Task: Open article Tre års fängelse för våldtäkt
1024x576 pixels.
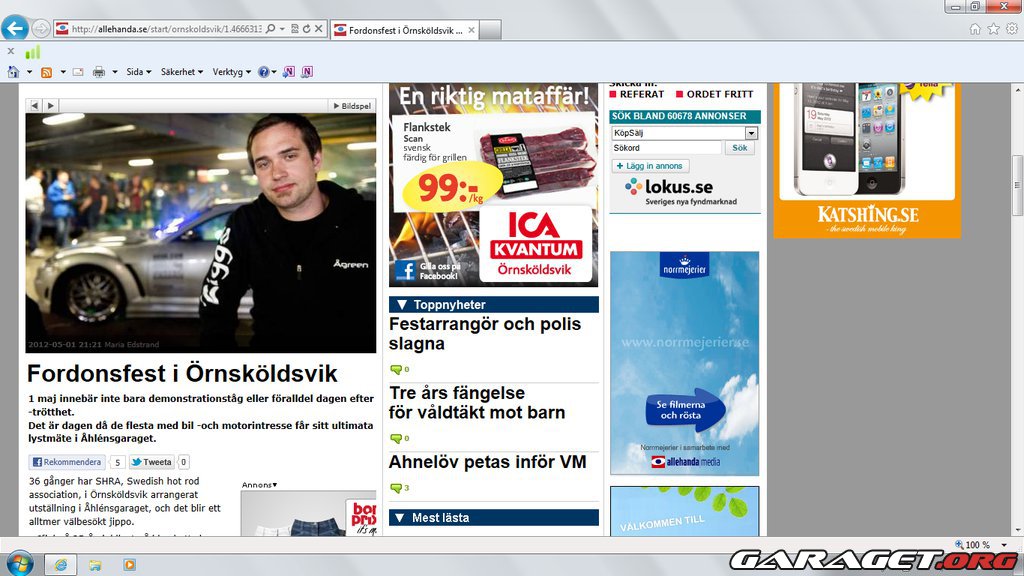Action: click(x=477, y=402)
